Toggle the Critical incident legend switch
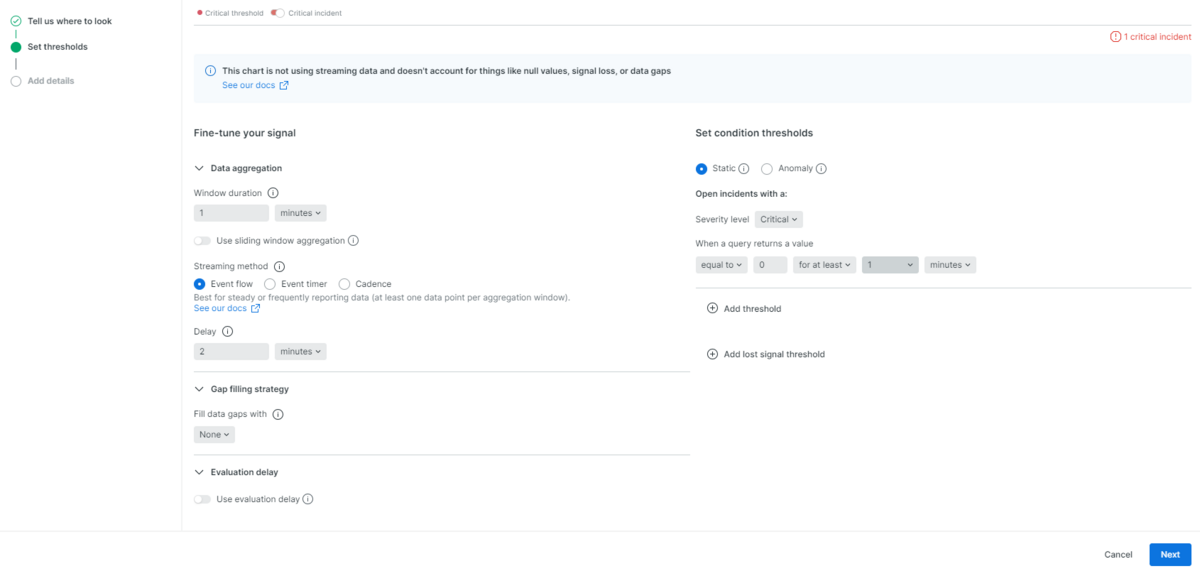The image size is (1200, 576). pyautogui.click(x=278, y=13)
